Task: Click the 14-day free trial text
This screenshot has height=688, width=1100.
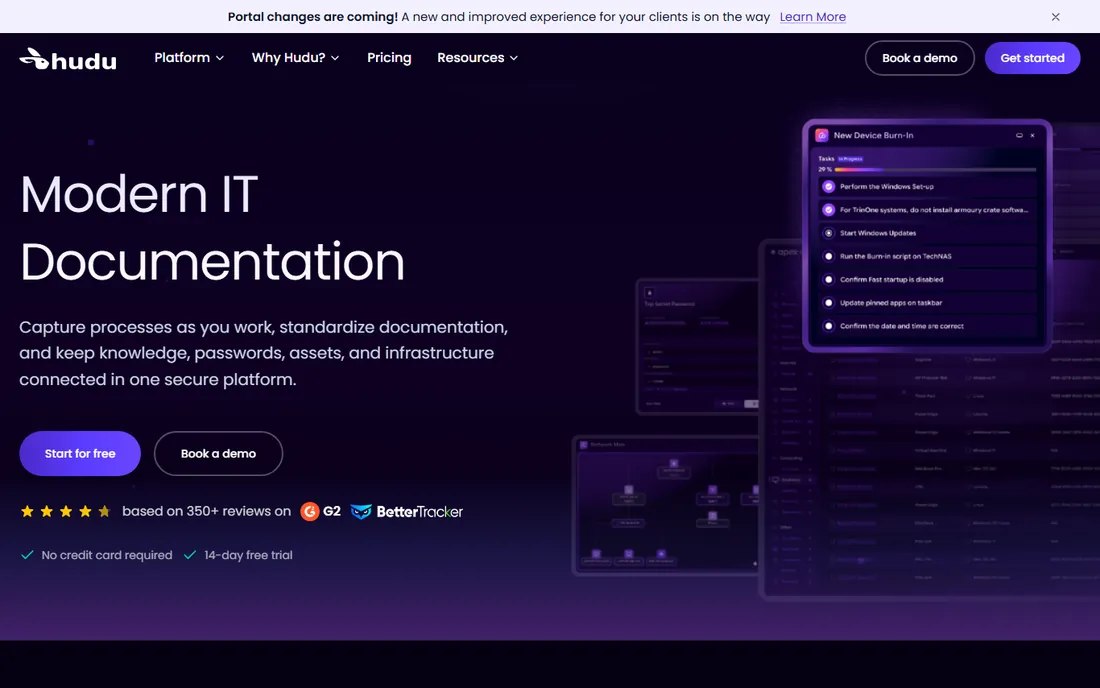Action: [248, 555]
